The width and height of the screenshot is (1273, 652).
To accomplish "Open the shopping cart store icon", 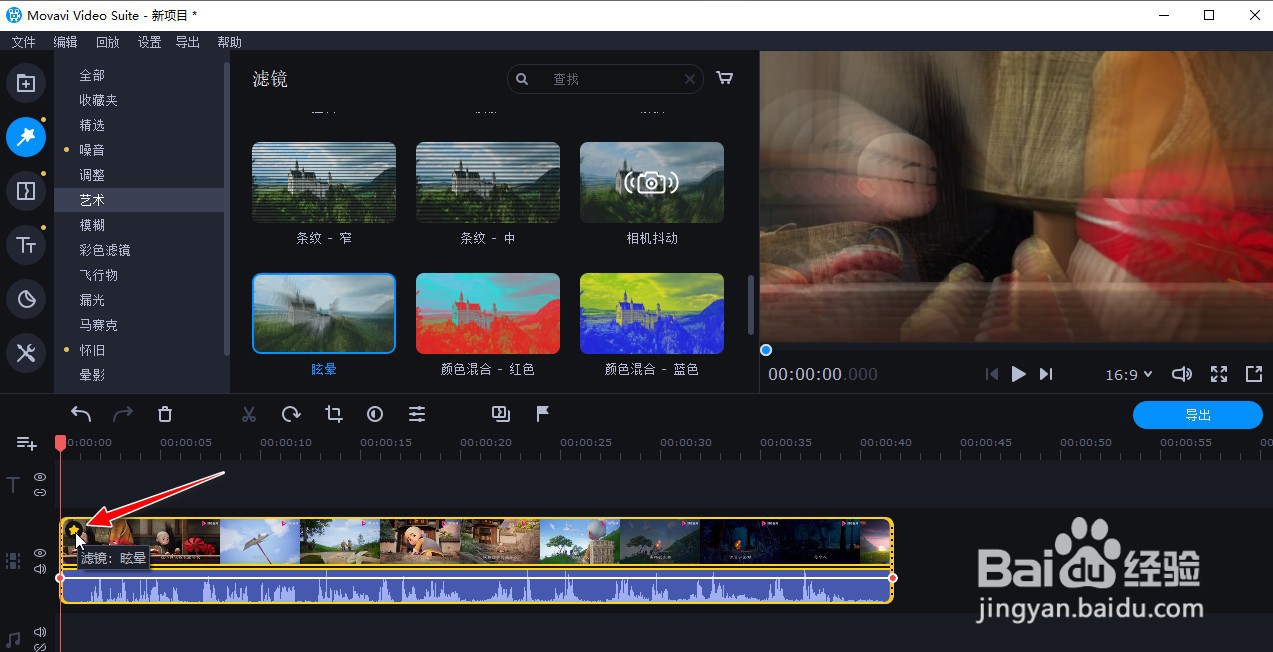I will click(725, 78).
